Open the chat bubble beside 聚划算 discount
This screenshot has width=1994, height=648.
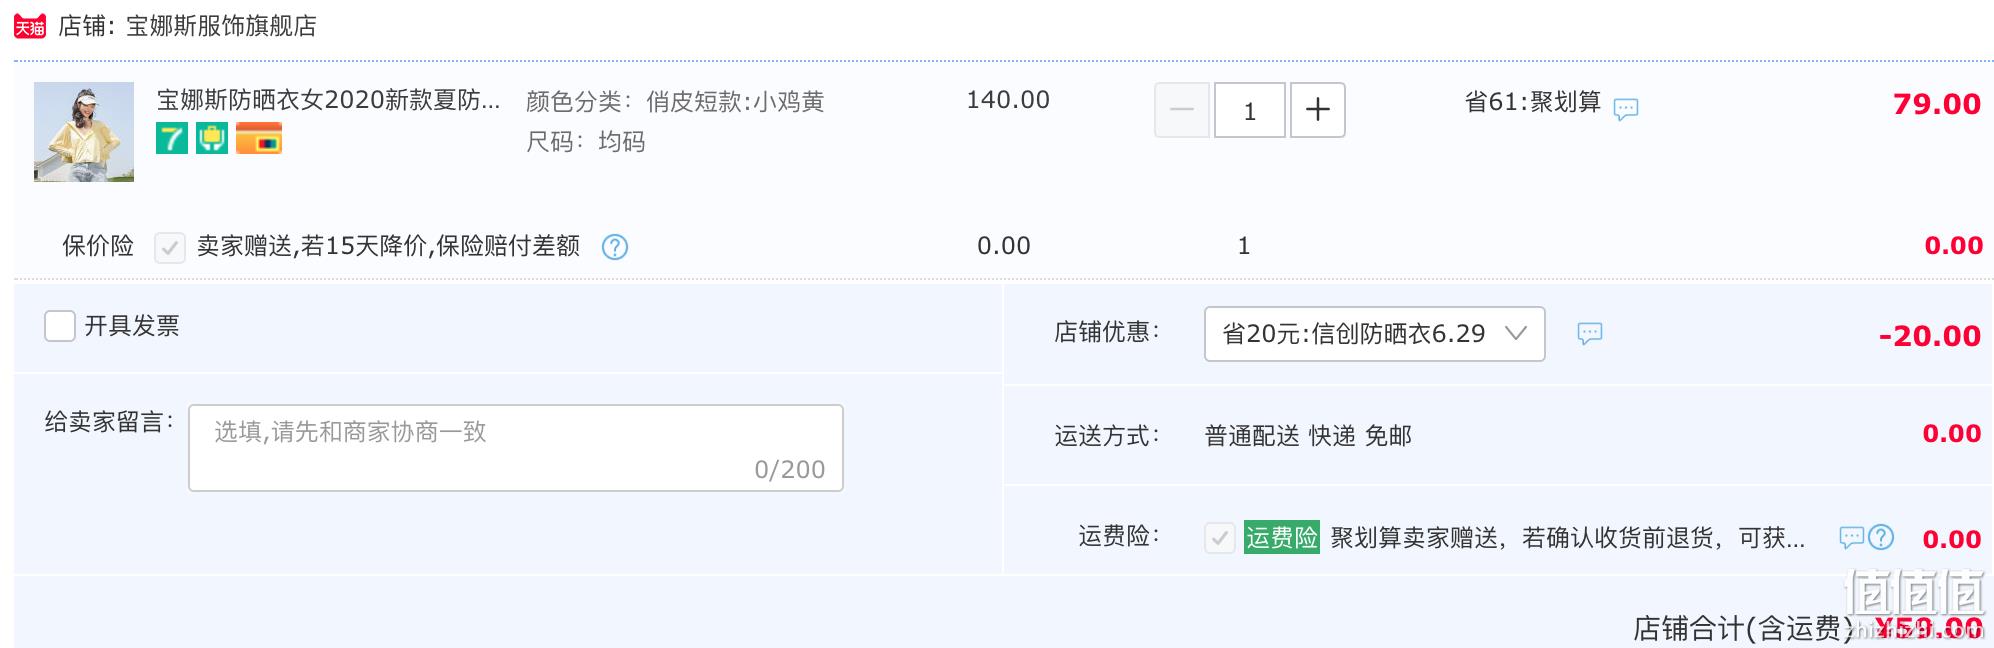pyautogui.click(x=1626, y=108)
